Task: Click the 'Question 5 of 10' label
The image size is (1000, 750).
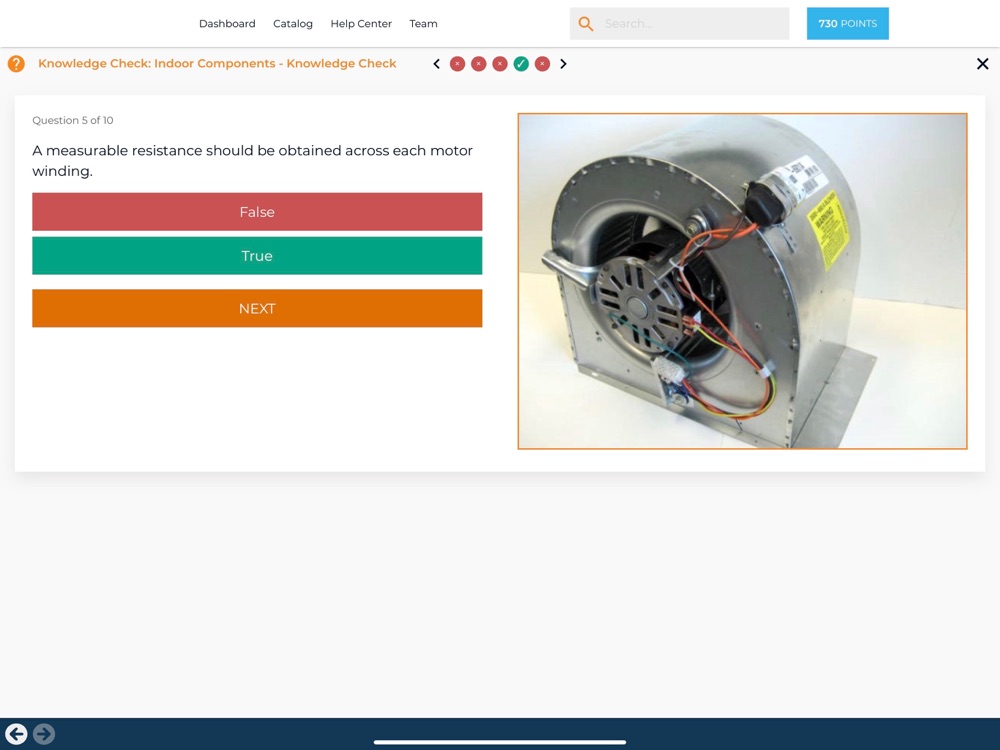Action: [x=73, y=121]
